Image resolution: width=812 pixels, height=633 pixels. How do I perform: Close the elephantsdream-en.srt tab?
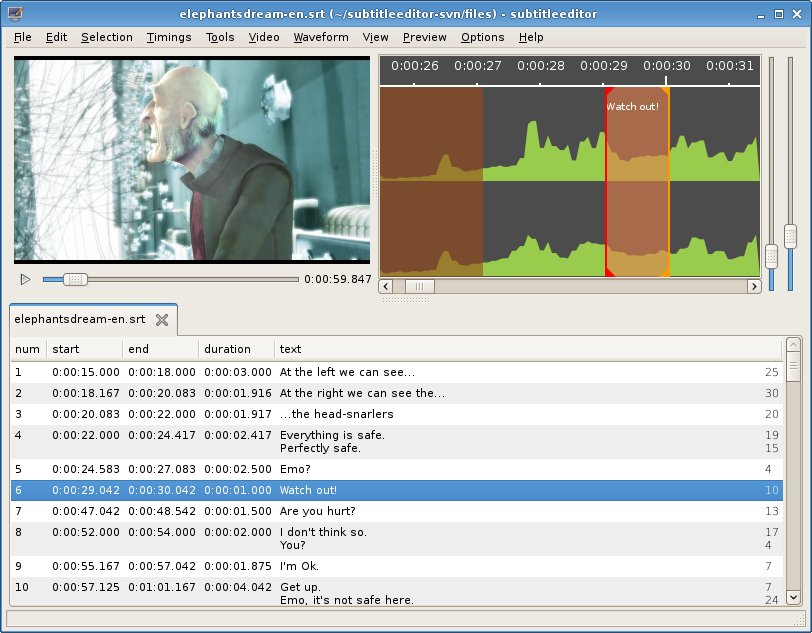[x=162, y=320]
